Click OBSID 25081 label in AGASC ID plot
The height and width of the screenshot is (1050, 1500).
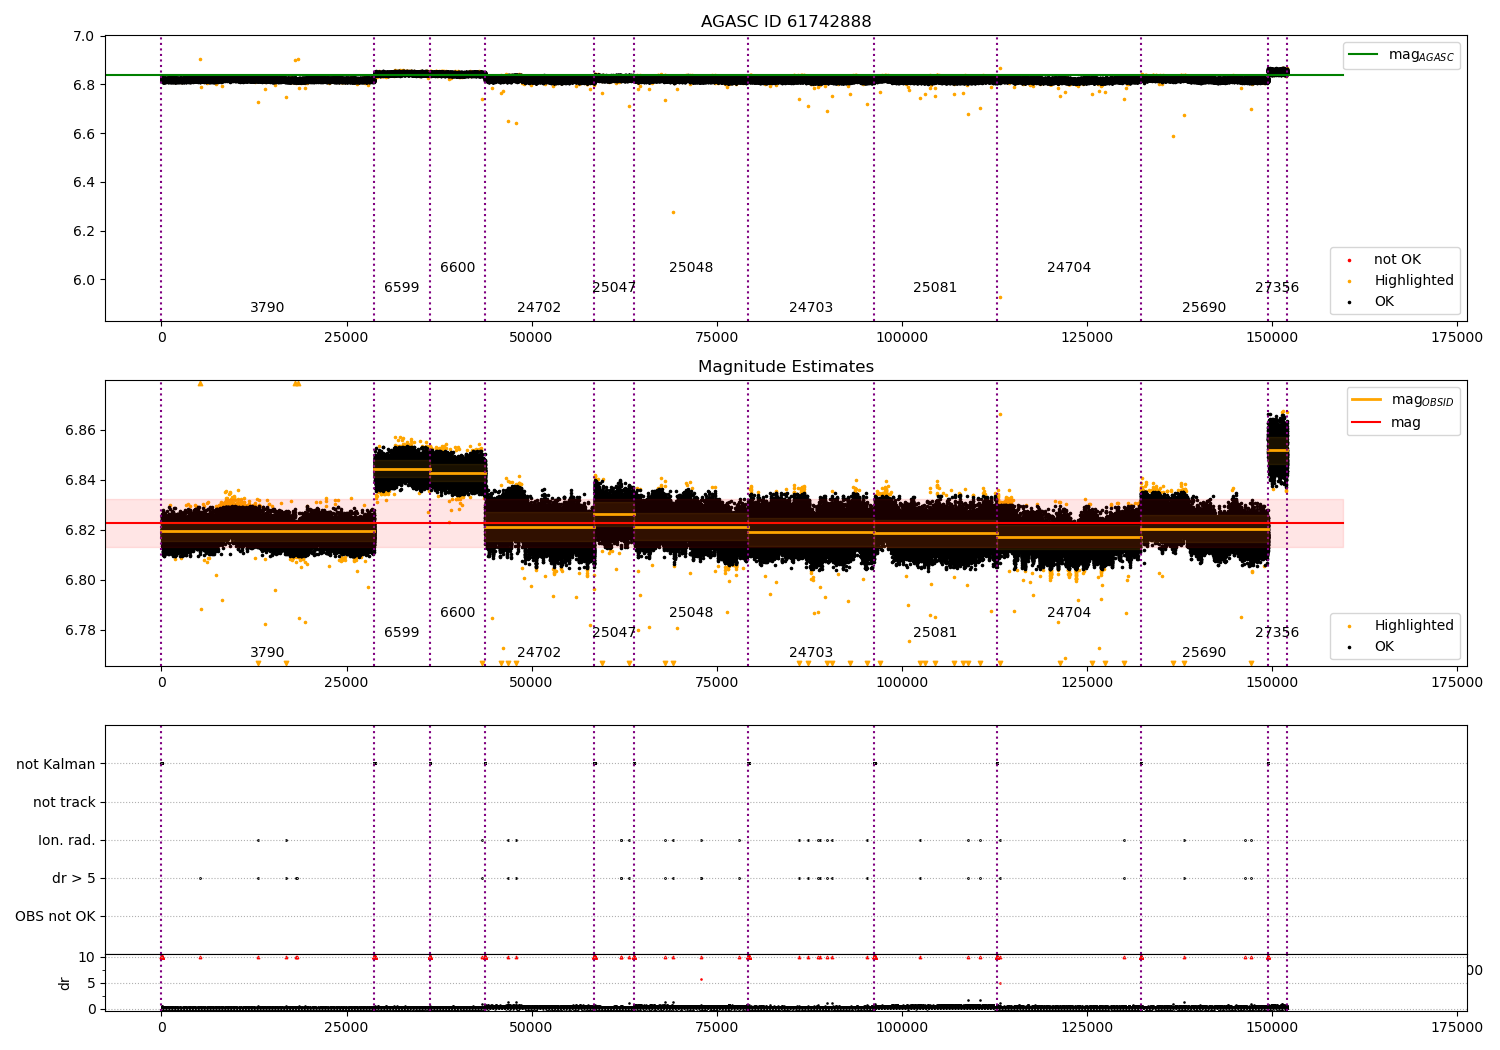(935, 288)
